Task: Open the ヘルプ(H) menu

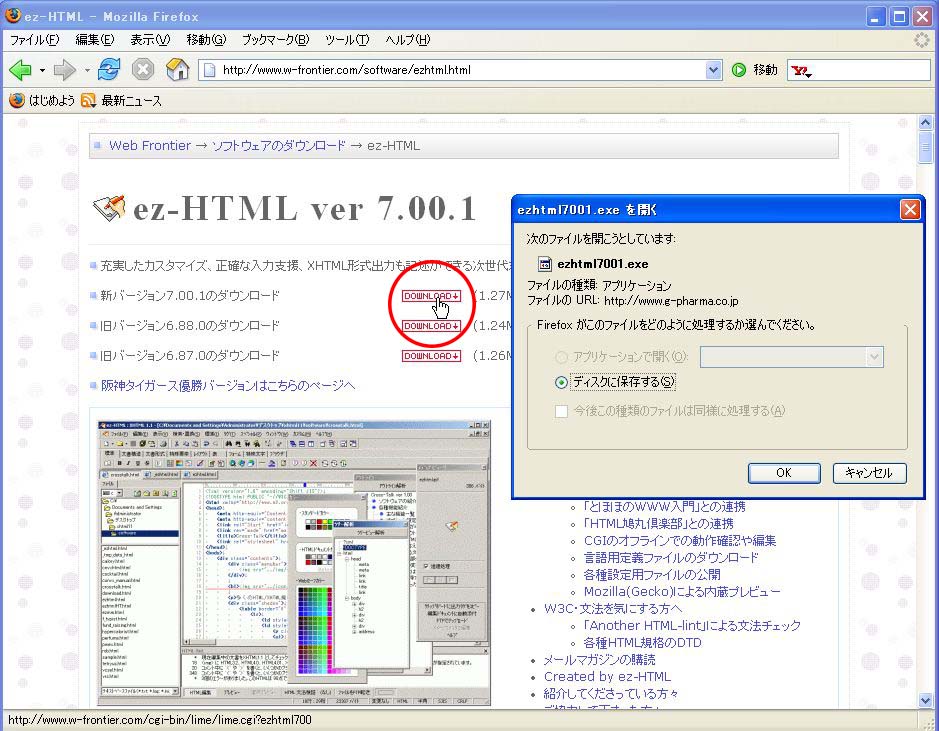Action: pos(407,40)
